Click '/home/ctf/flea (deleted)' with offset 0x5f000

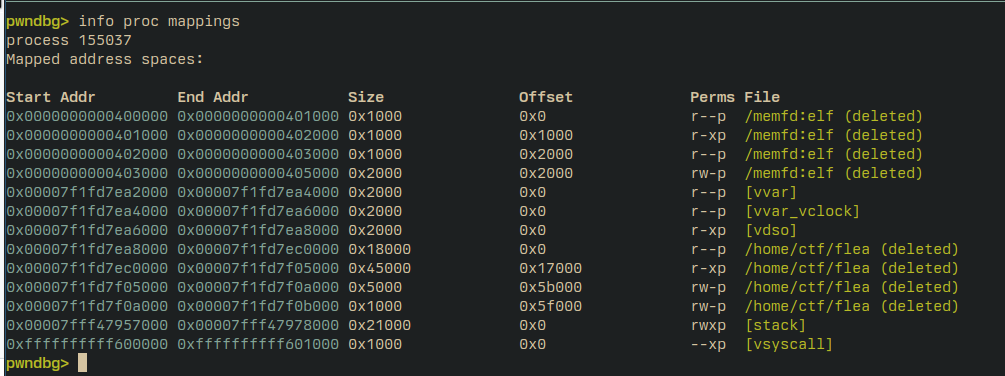(x=852, y=307)
